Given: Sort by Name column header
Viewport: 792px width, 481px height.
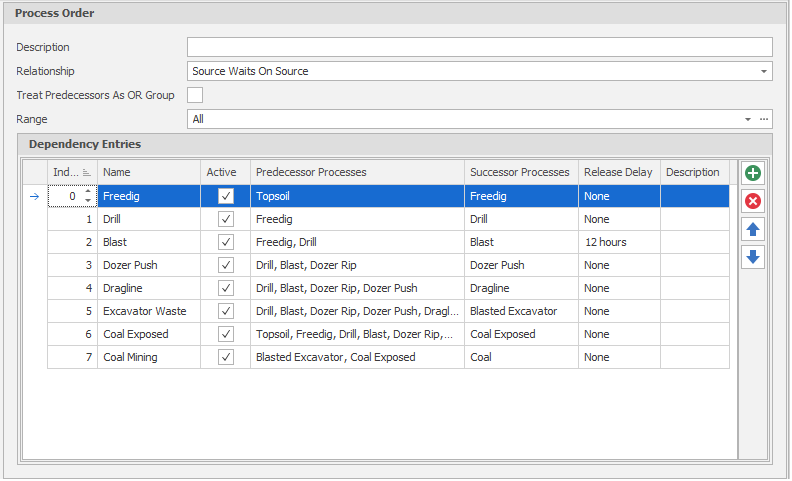Looking at the screenshot, I should [148, 172].
